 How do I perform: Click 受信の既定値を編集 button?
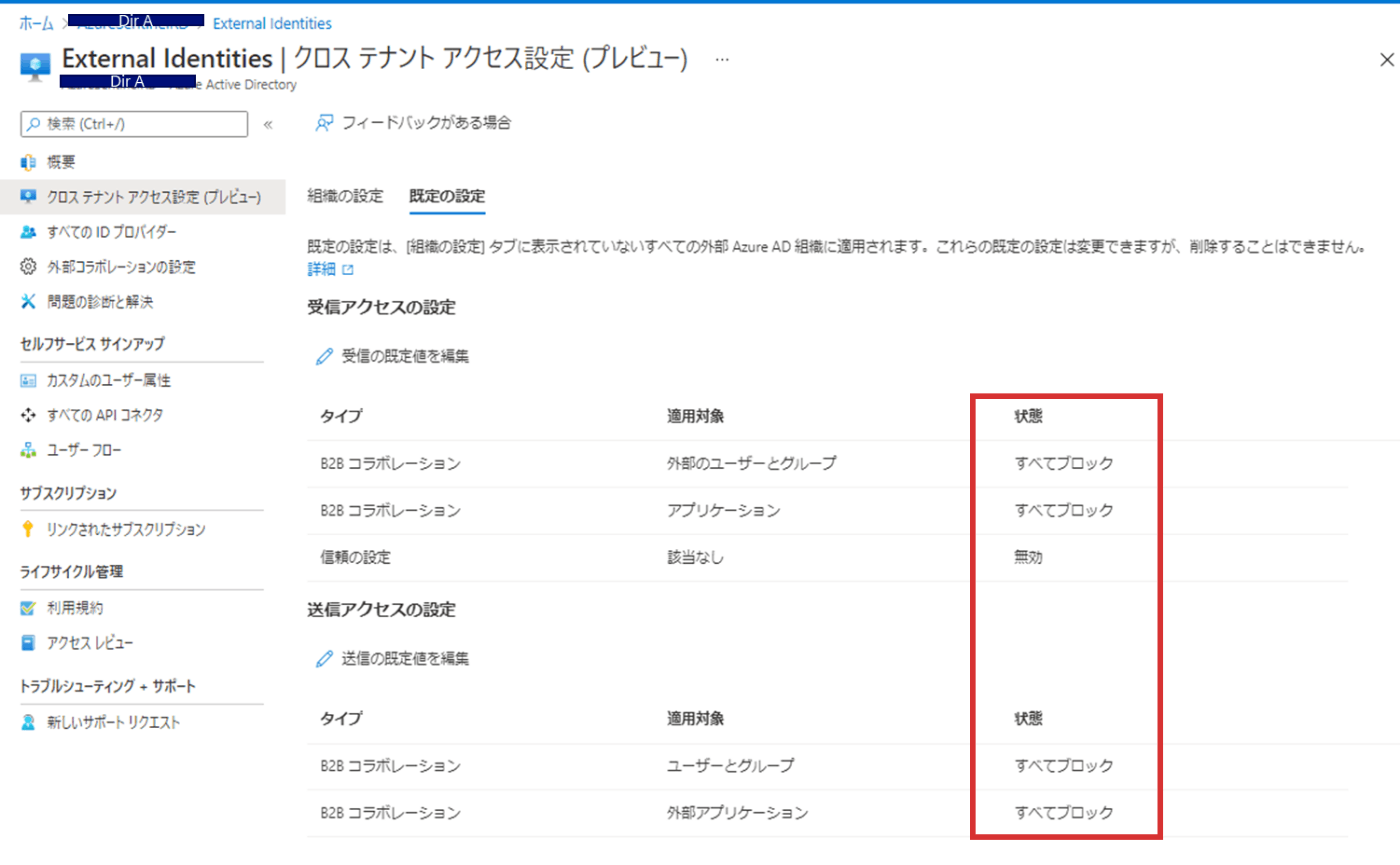click(x=392, y=355)
